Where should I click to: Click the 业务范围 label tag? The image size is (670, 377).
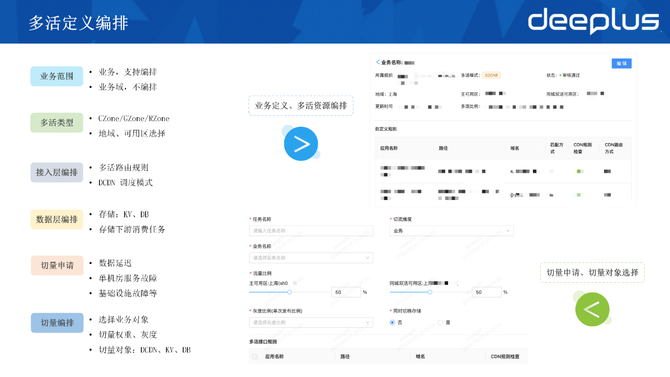click(x=56, y=76)
